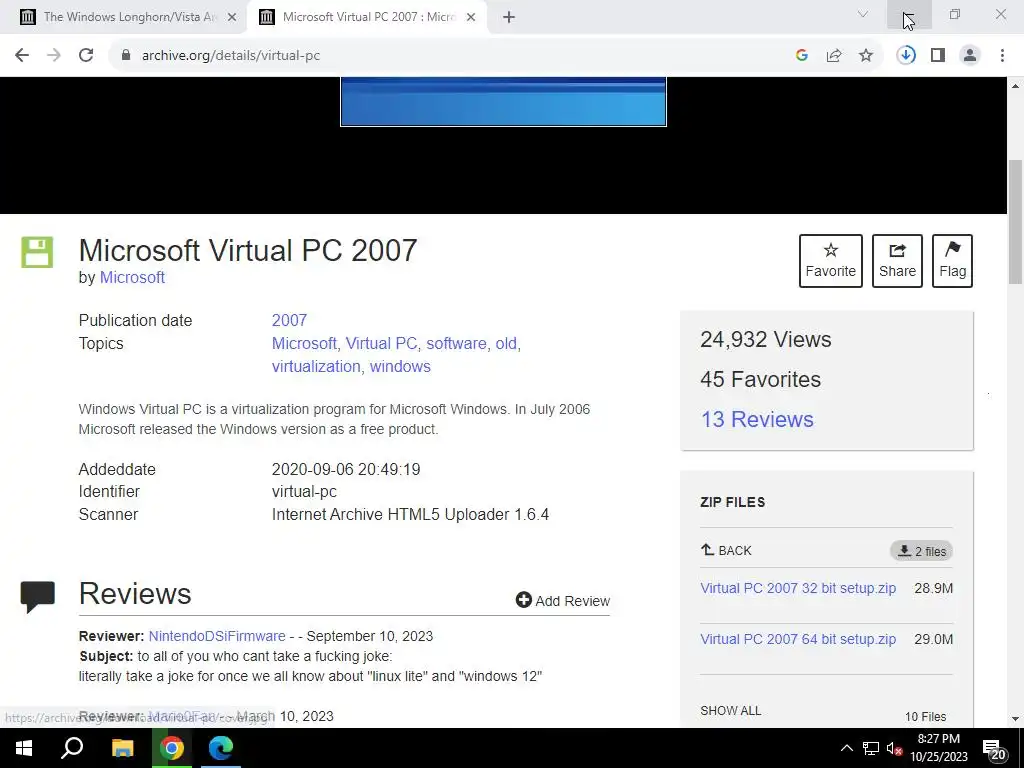
Task: Click the browser forward arrow
Action: coord(54,56)
